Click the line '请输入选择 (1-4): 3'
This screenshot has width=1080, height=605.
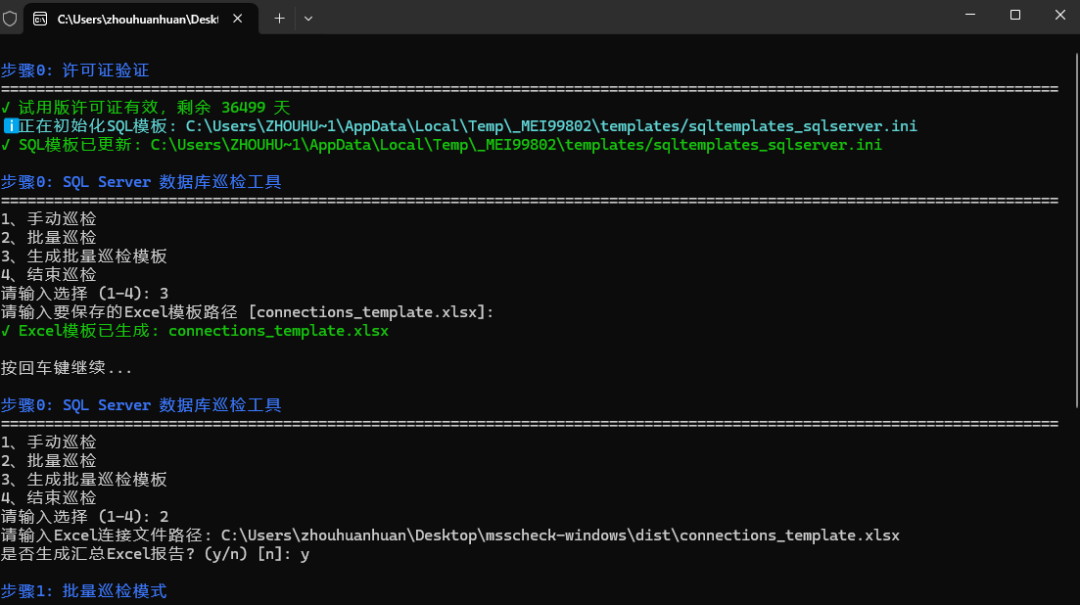pos(85,294)
